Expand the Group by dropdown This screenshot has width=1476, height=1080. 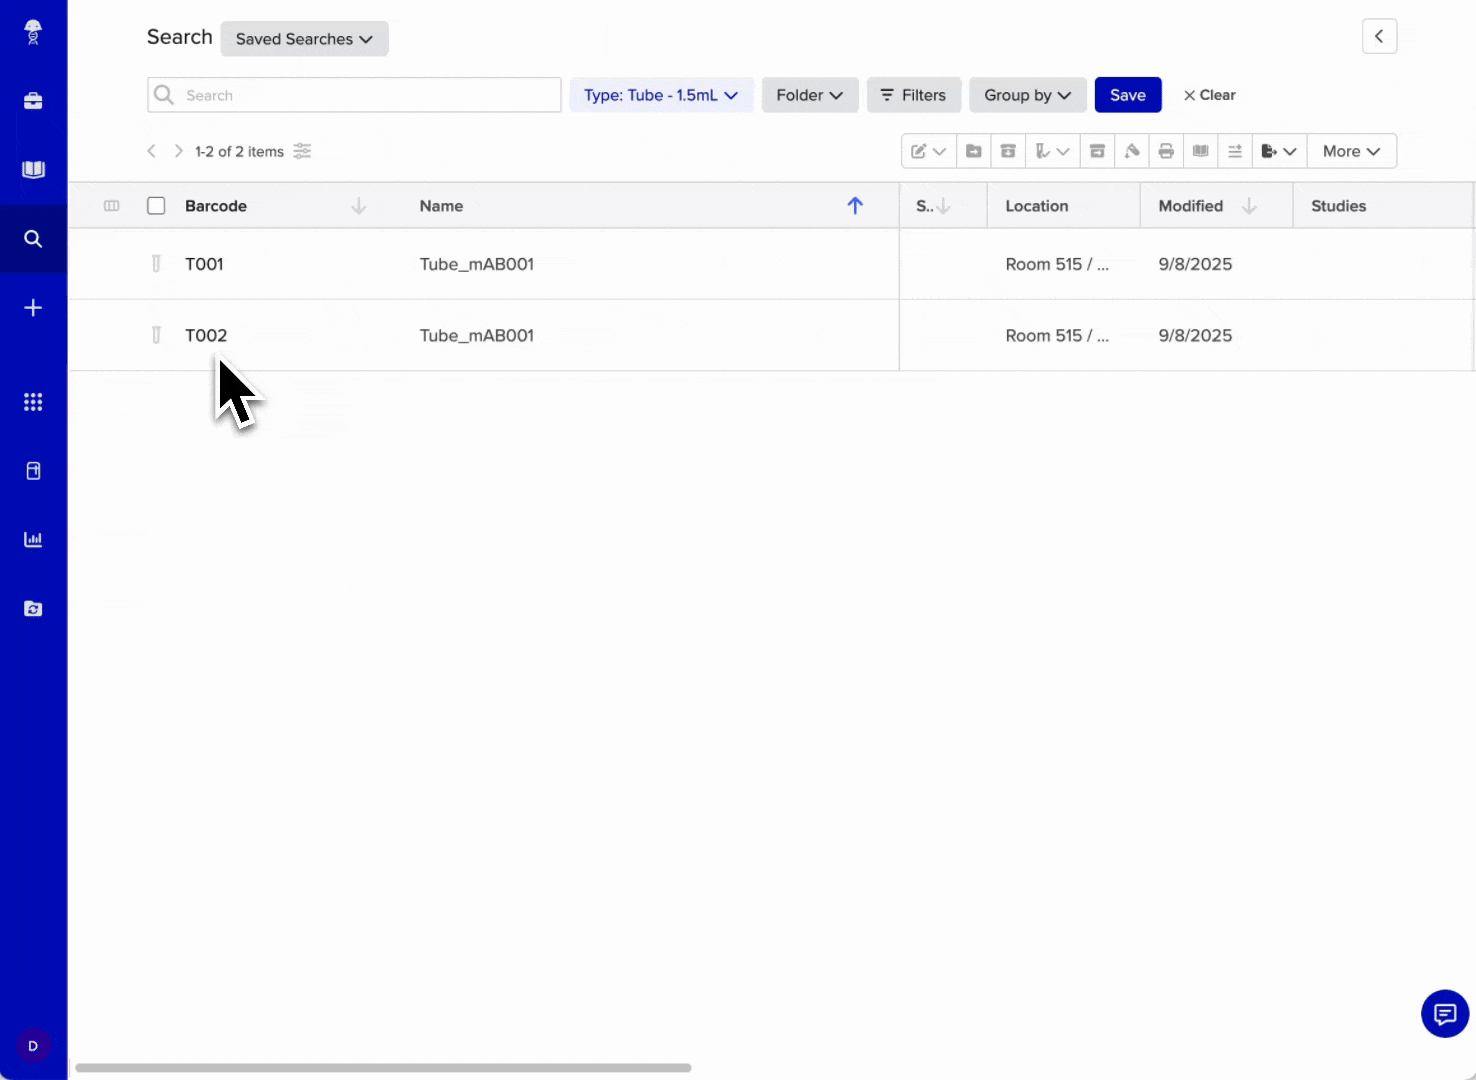(1027, 95)
